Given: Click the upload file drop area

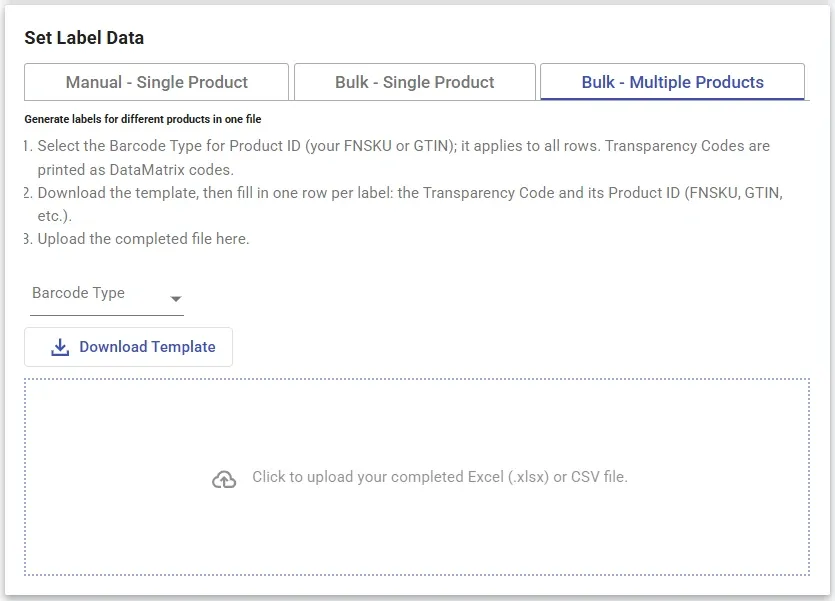Looking at the screenshot, I should [417, 477].
